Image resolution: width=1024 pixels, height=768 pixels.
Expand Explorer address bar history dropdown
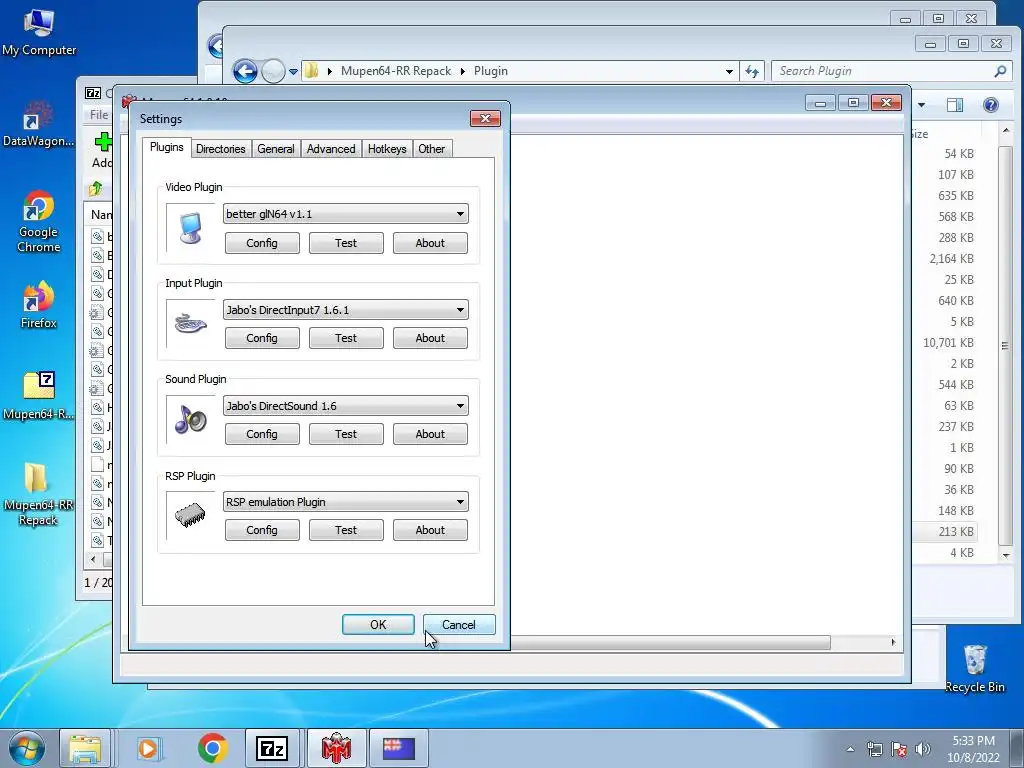click(x=729, y=71)
